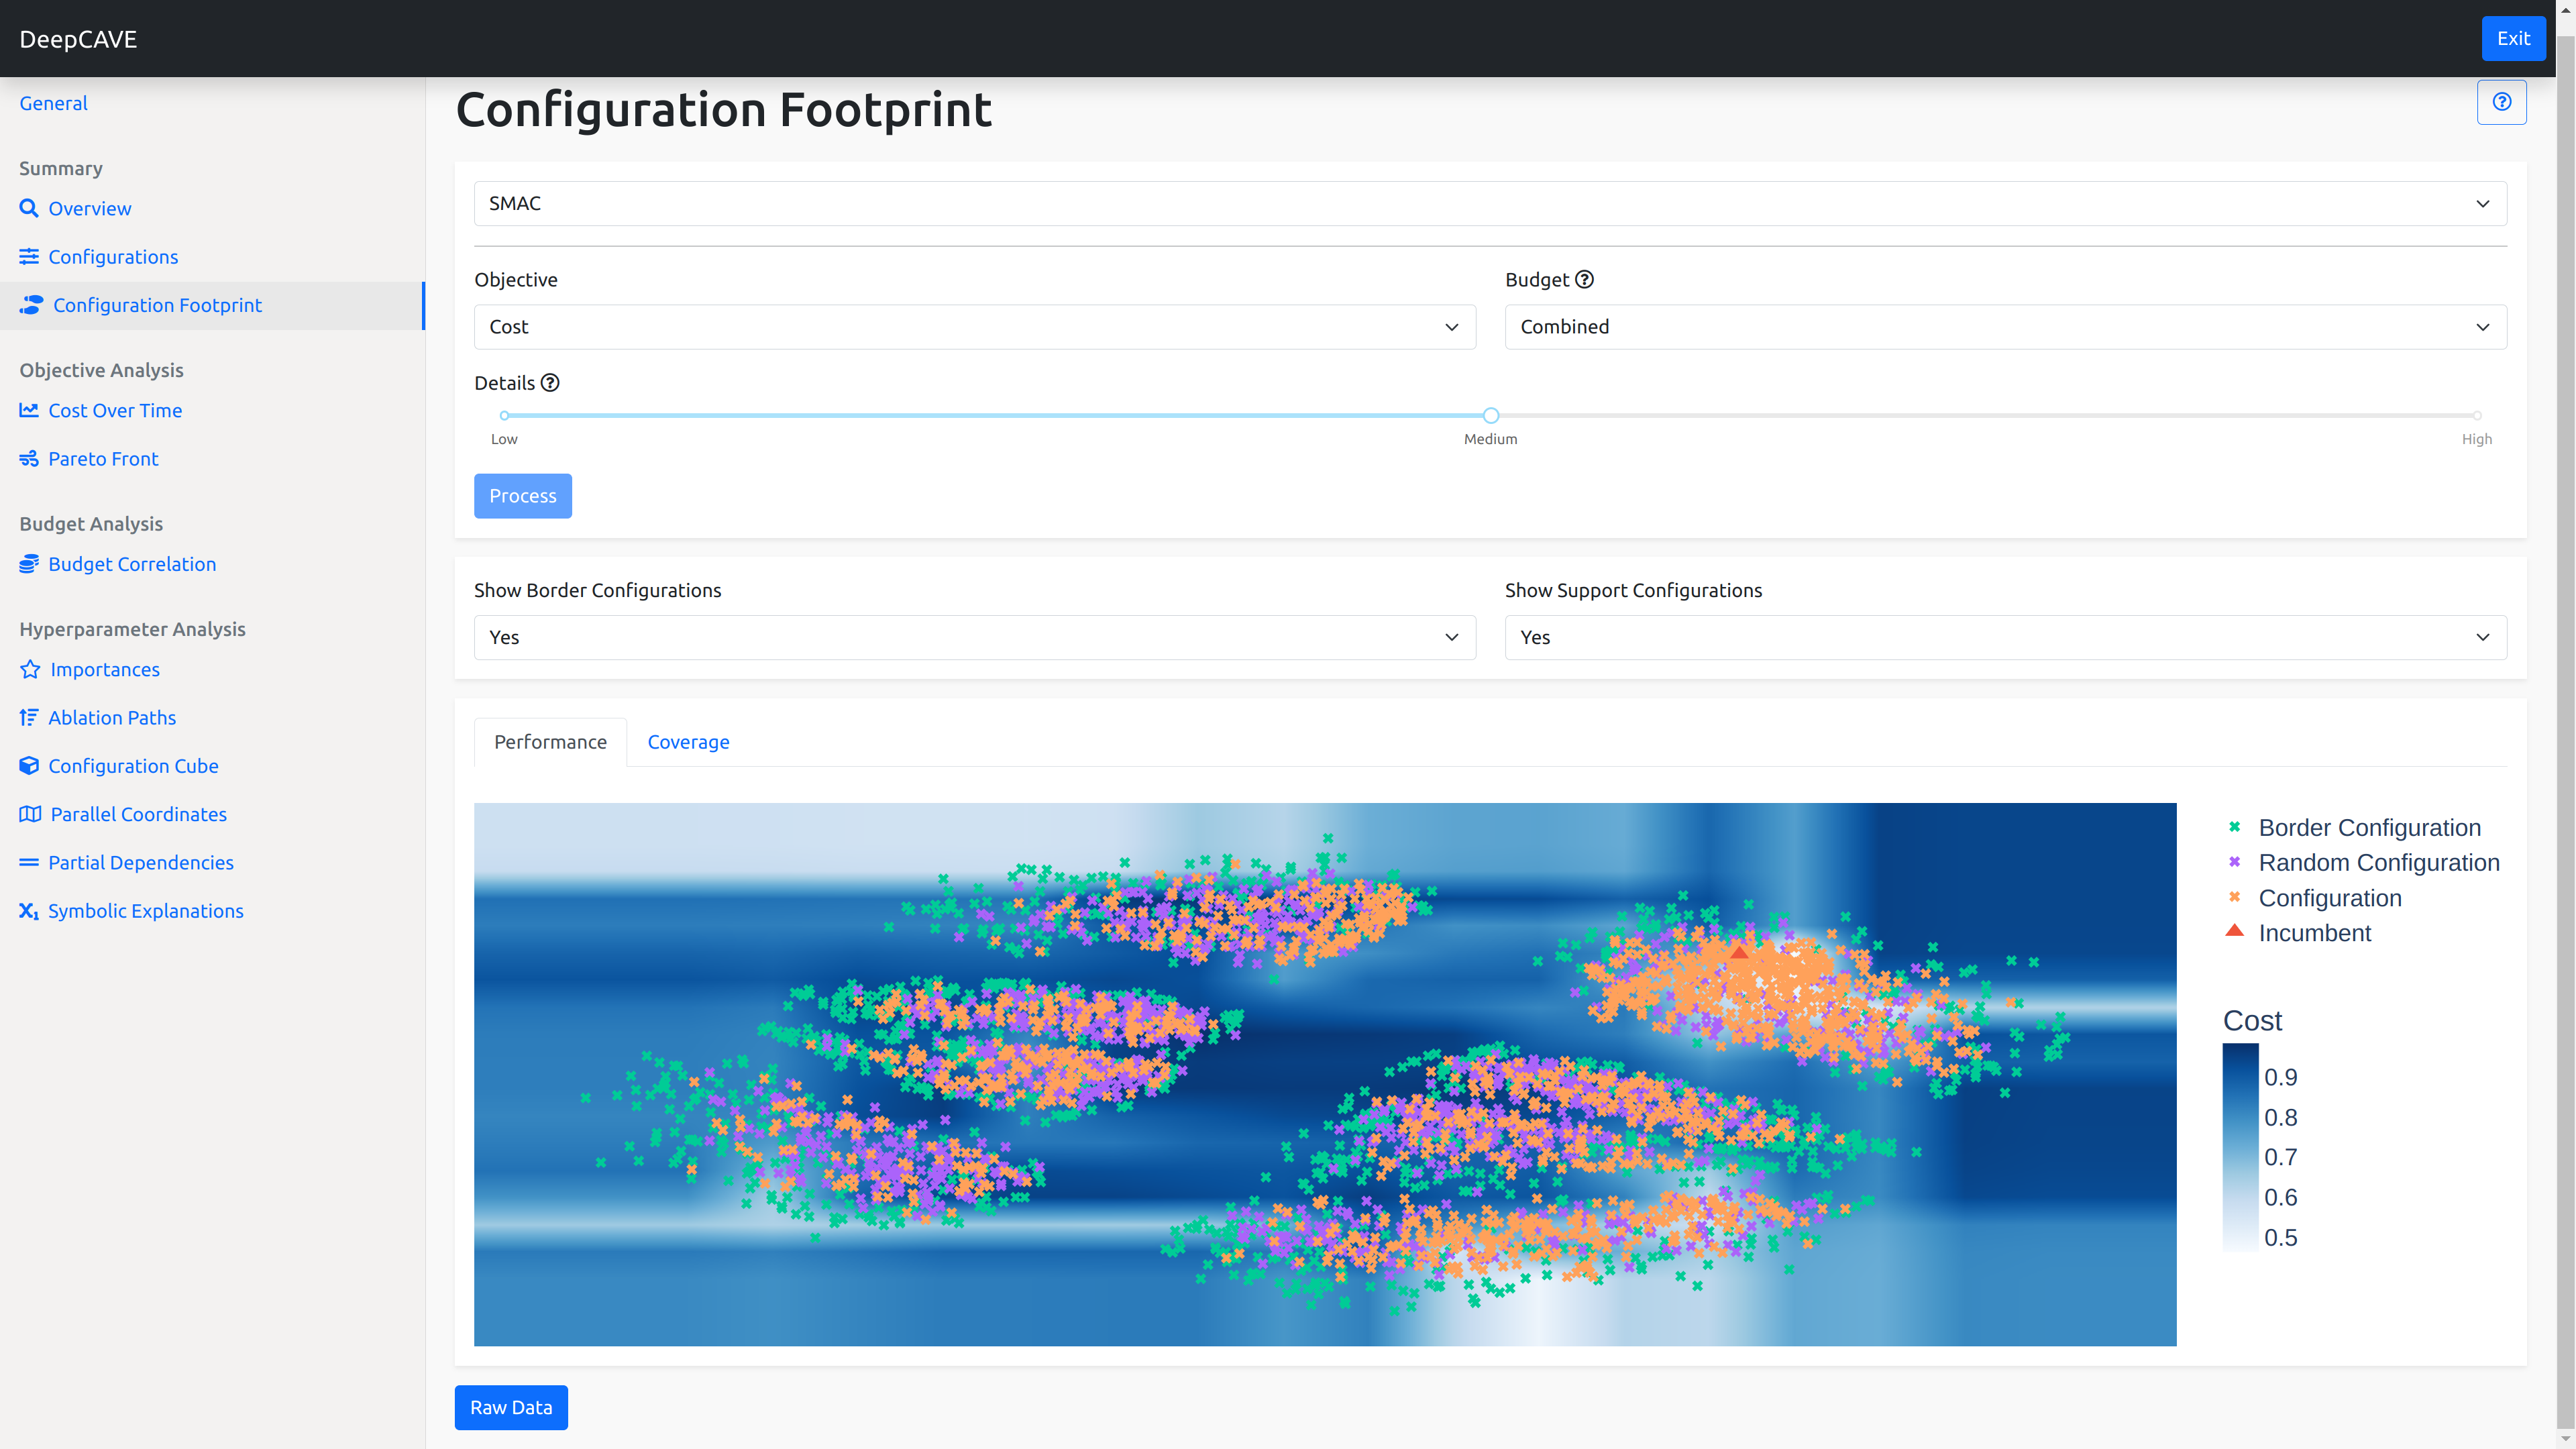
Task: Open the Objective dropdown menu
Action: pos(975,325)
